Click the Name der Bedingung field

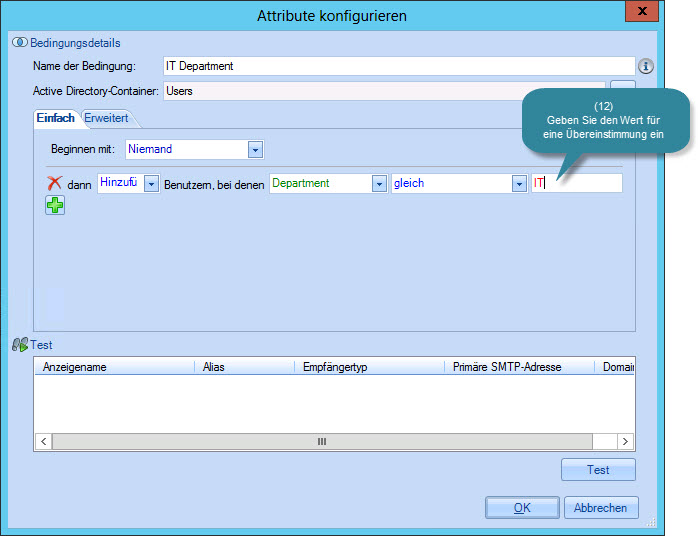[399, 66]
